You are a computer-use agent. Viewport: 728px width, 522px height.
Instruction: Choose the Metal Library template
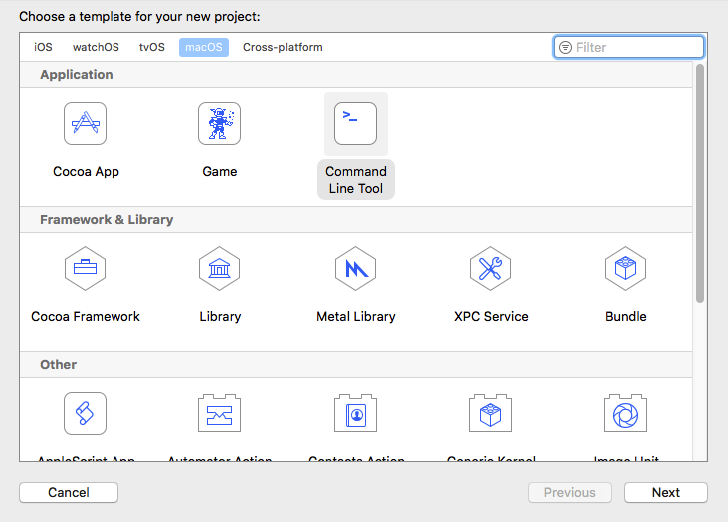coord(355,268)
